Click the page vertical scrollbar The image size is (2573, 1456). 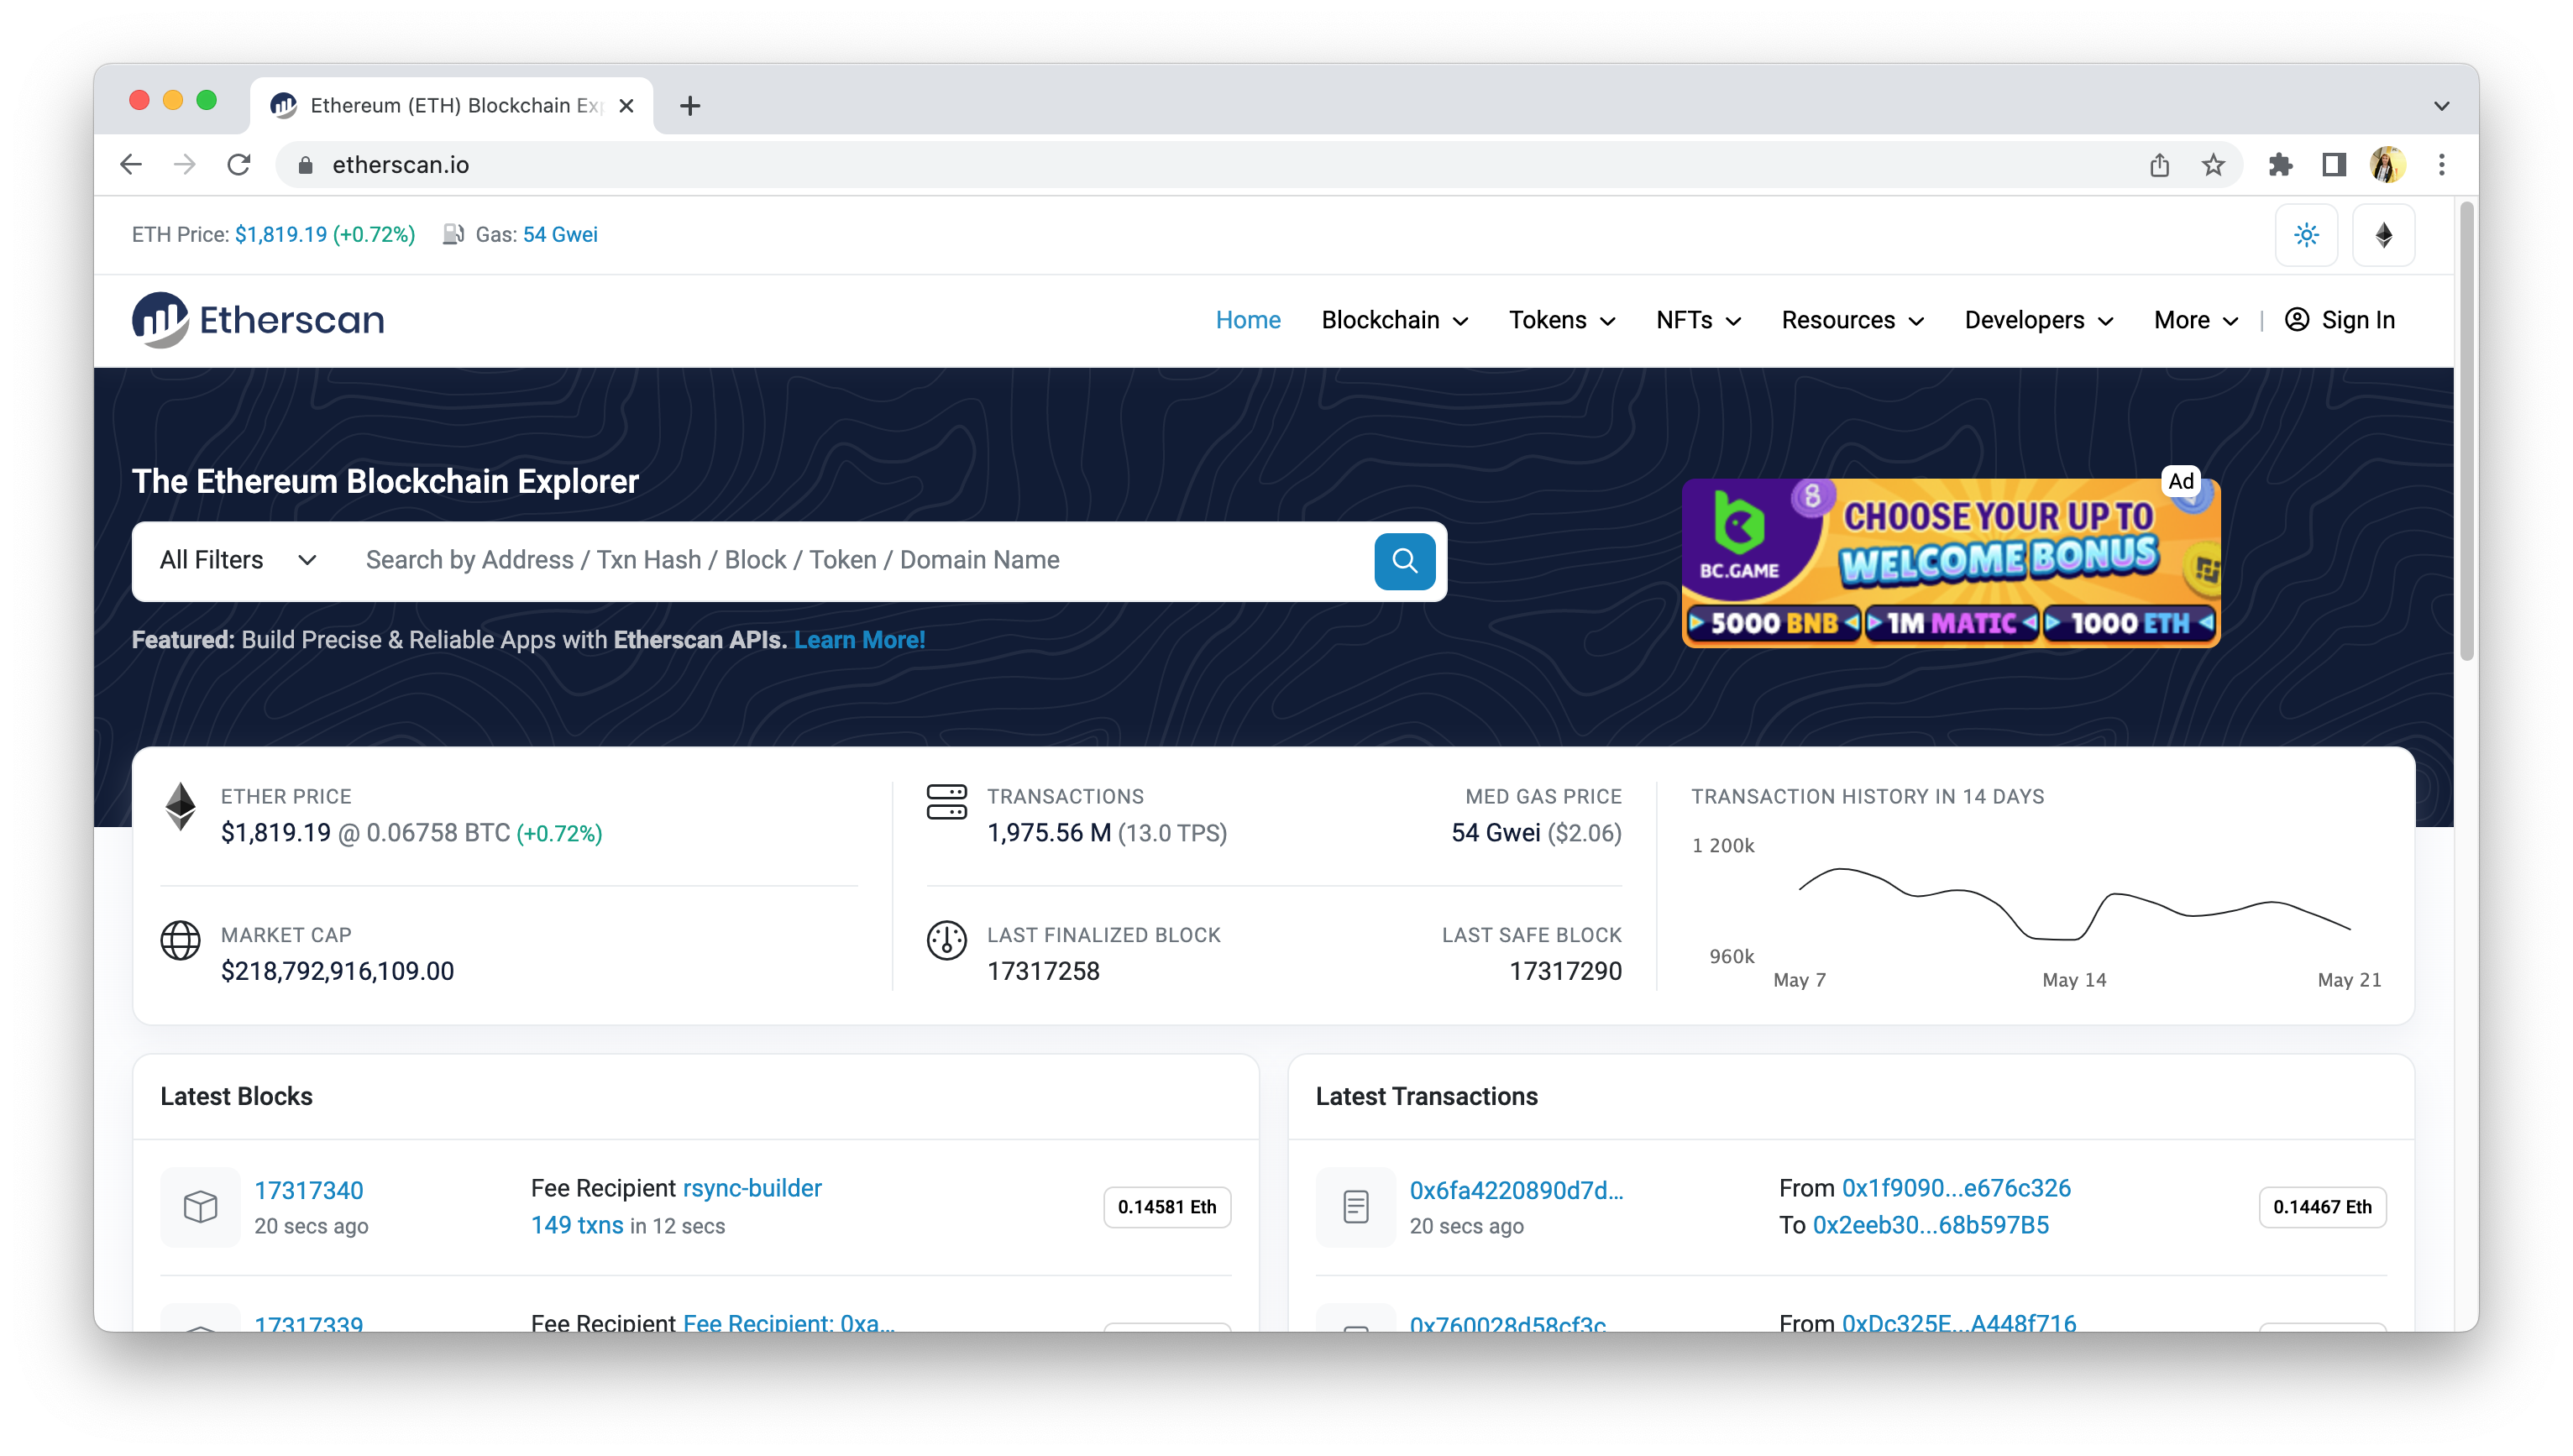2466,430
